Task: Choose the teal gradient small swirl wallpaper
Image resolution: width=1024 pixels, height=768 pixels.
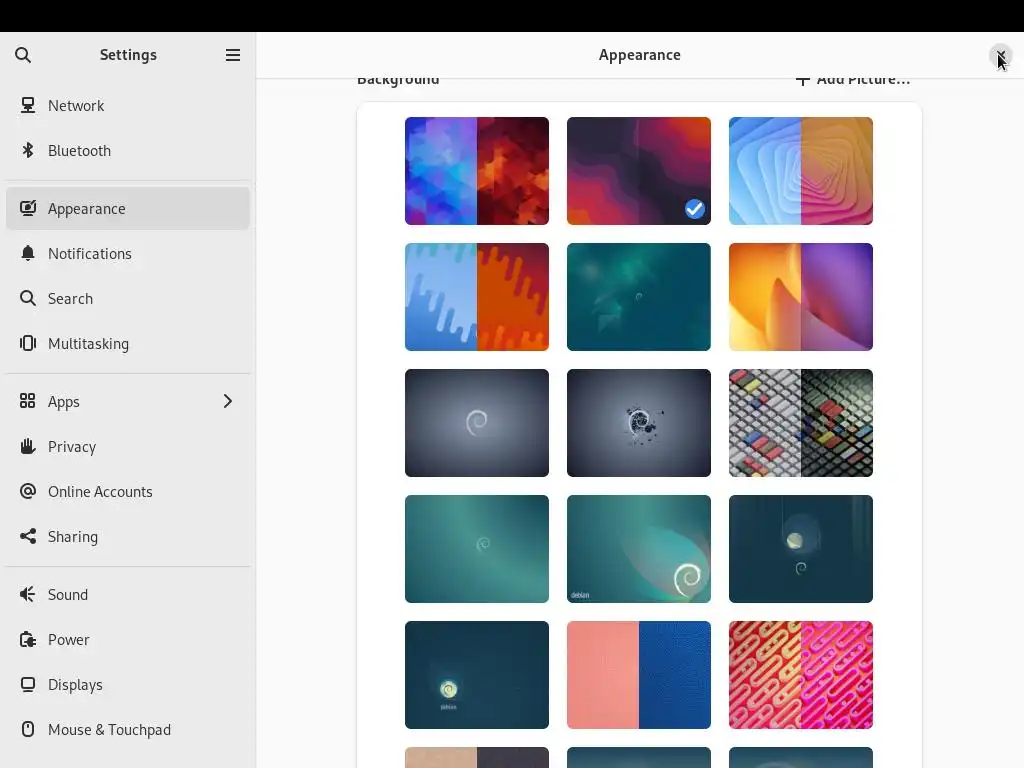Action: point(477,549)
